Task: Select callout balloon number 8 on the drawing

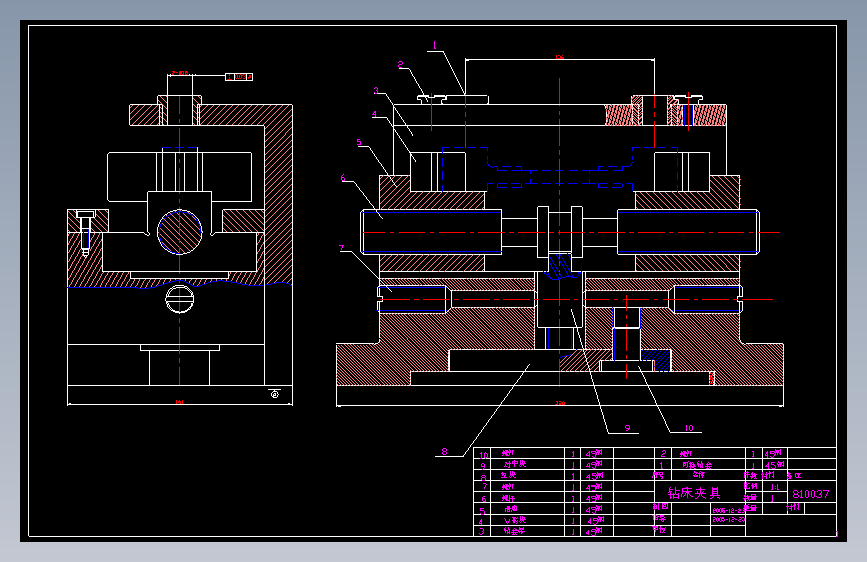Action: 445,451
